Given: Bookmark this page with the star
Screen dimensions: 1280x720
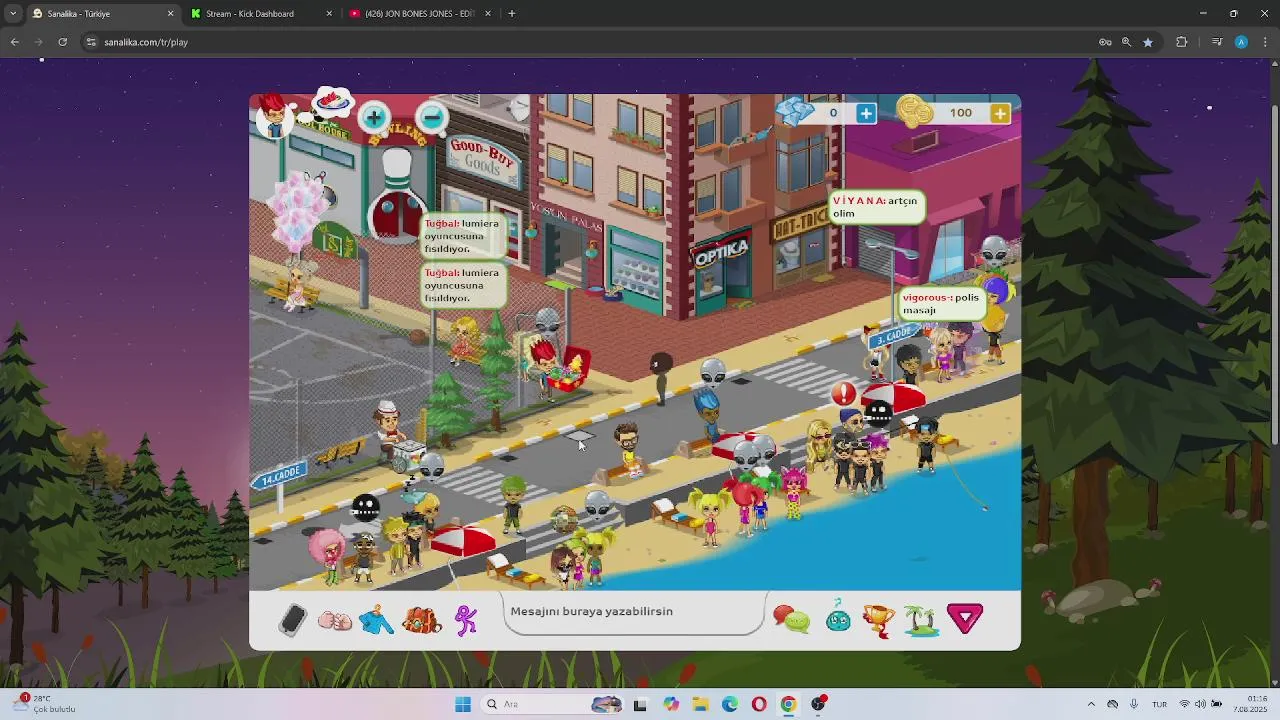Looking at the screenshot, I should (x=1148, y=42).
